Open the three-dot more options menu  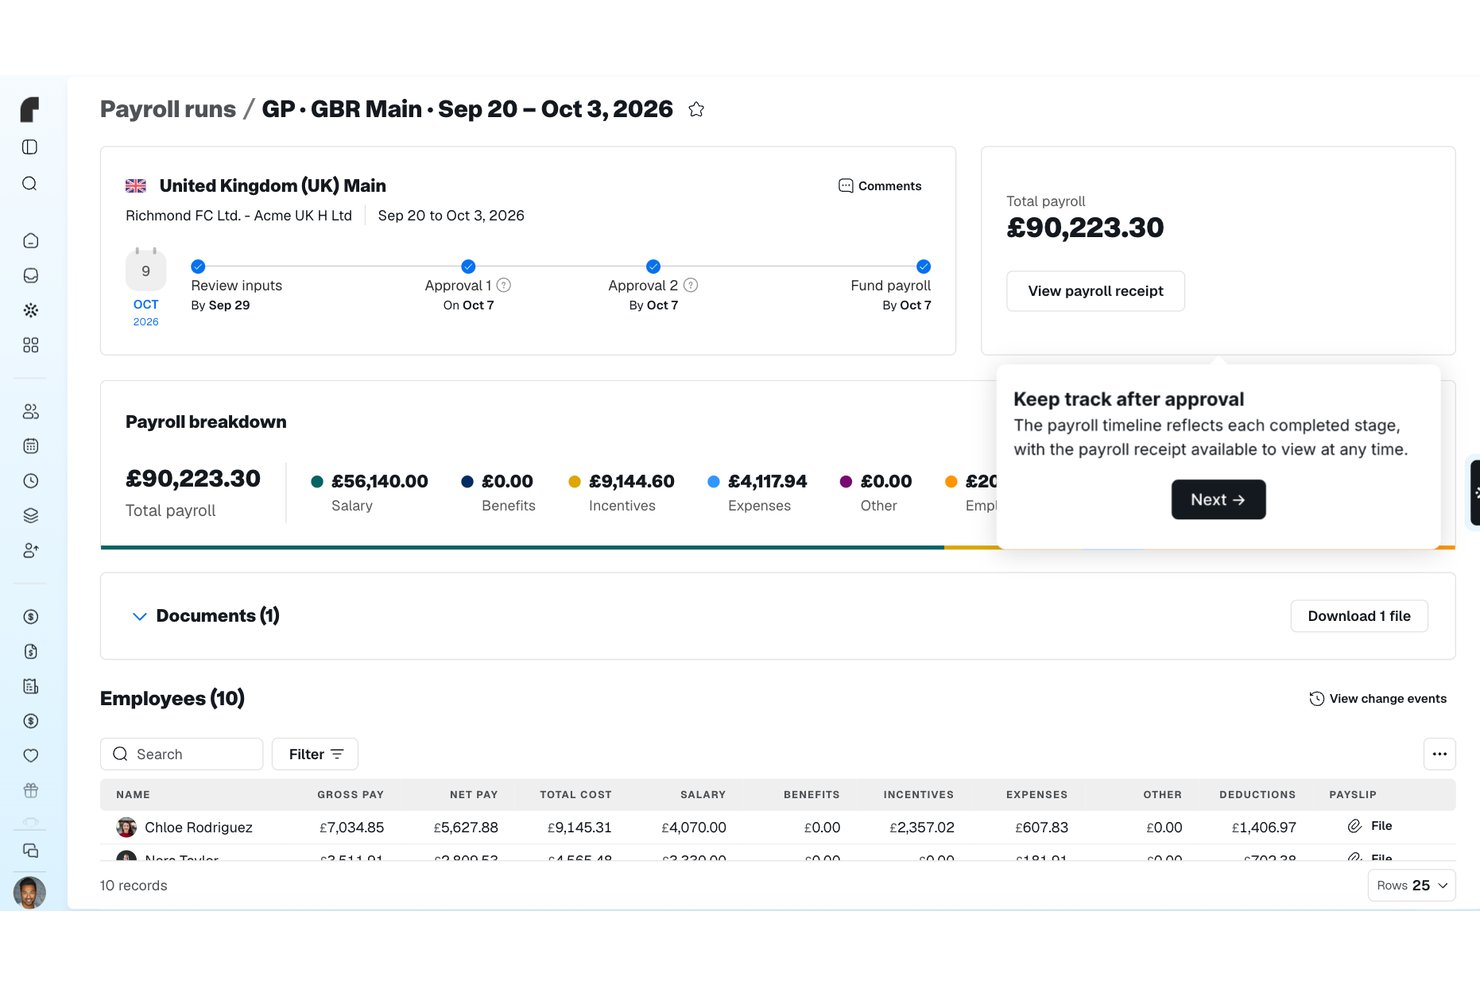pyautogui.click(x=1440, y=754)
